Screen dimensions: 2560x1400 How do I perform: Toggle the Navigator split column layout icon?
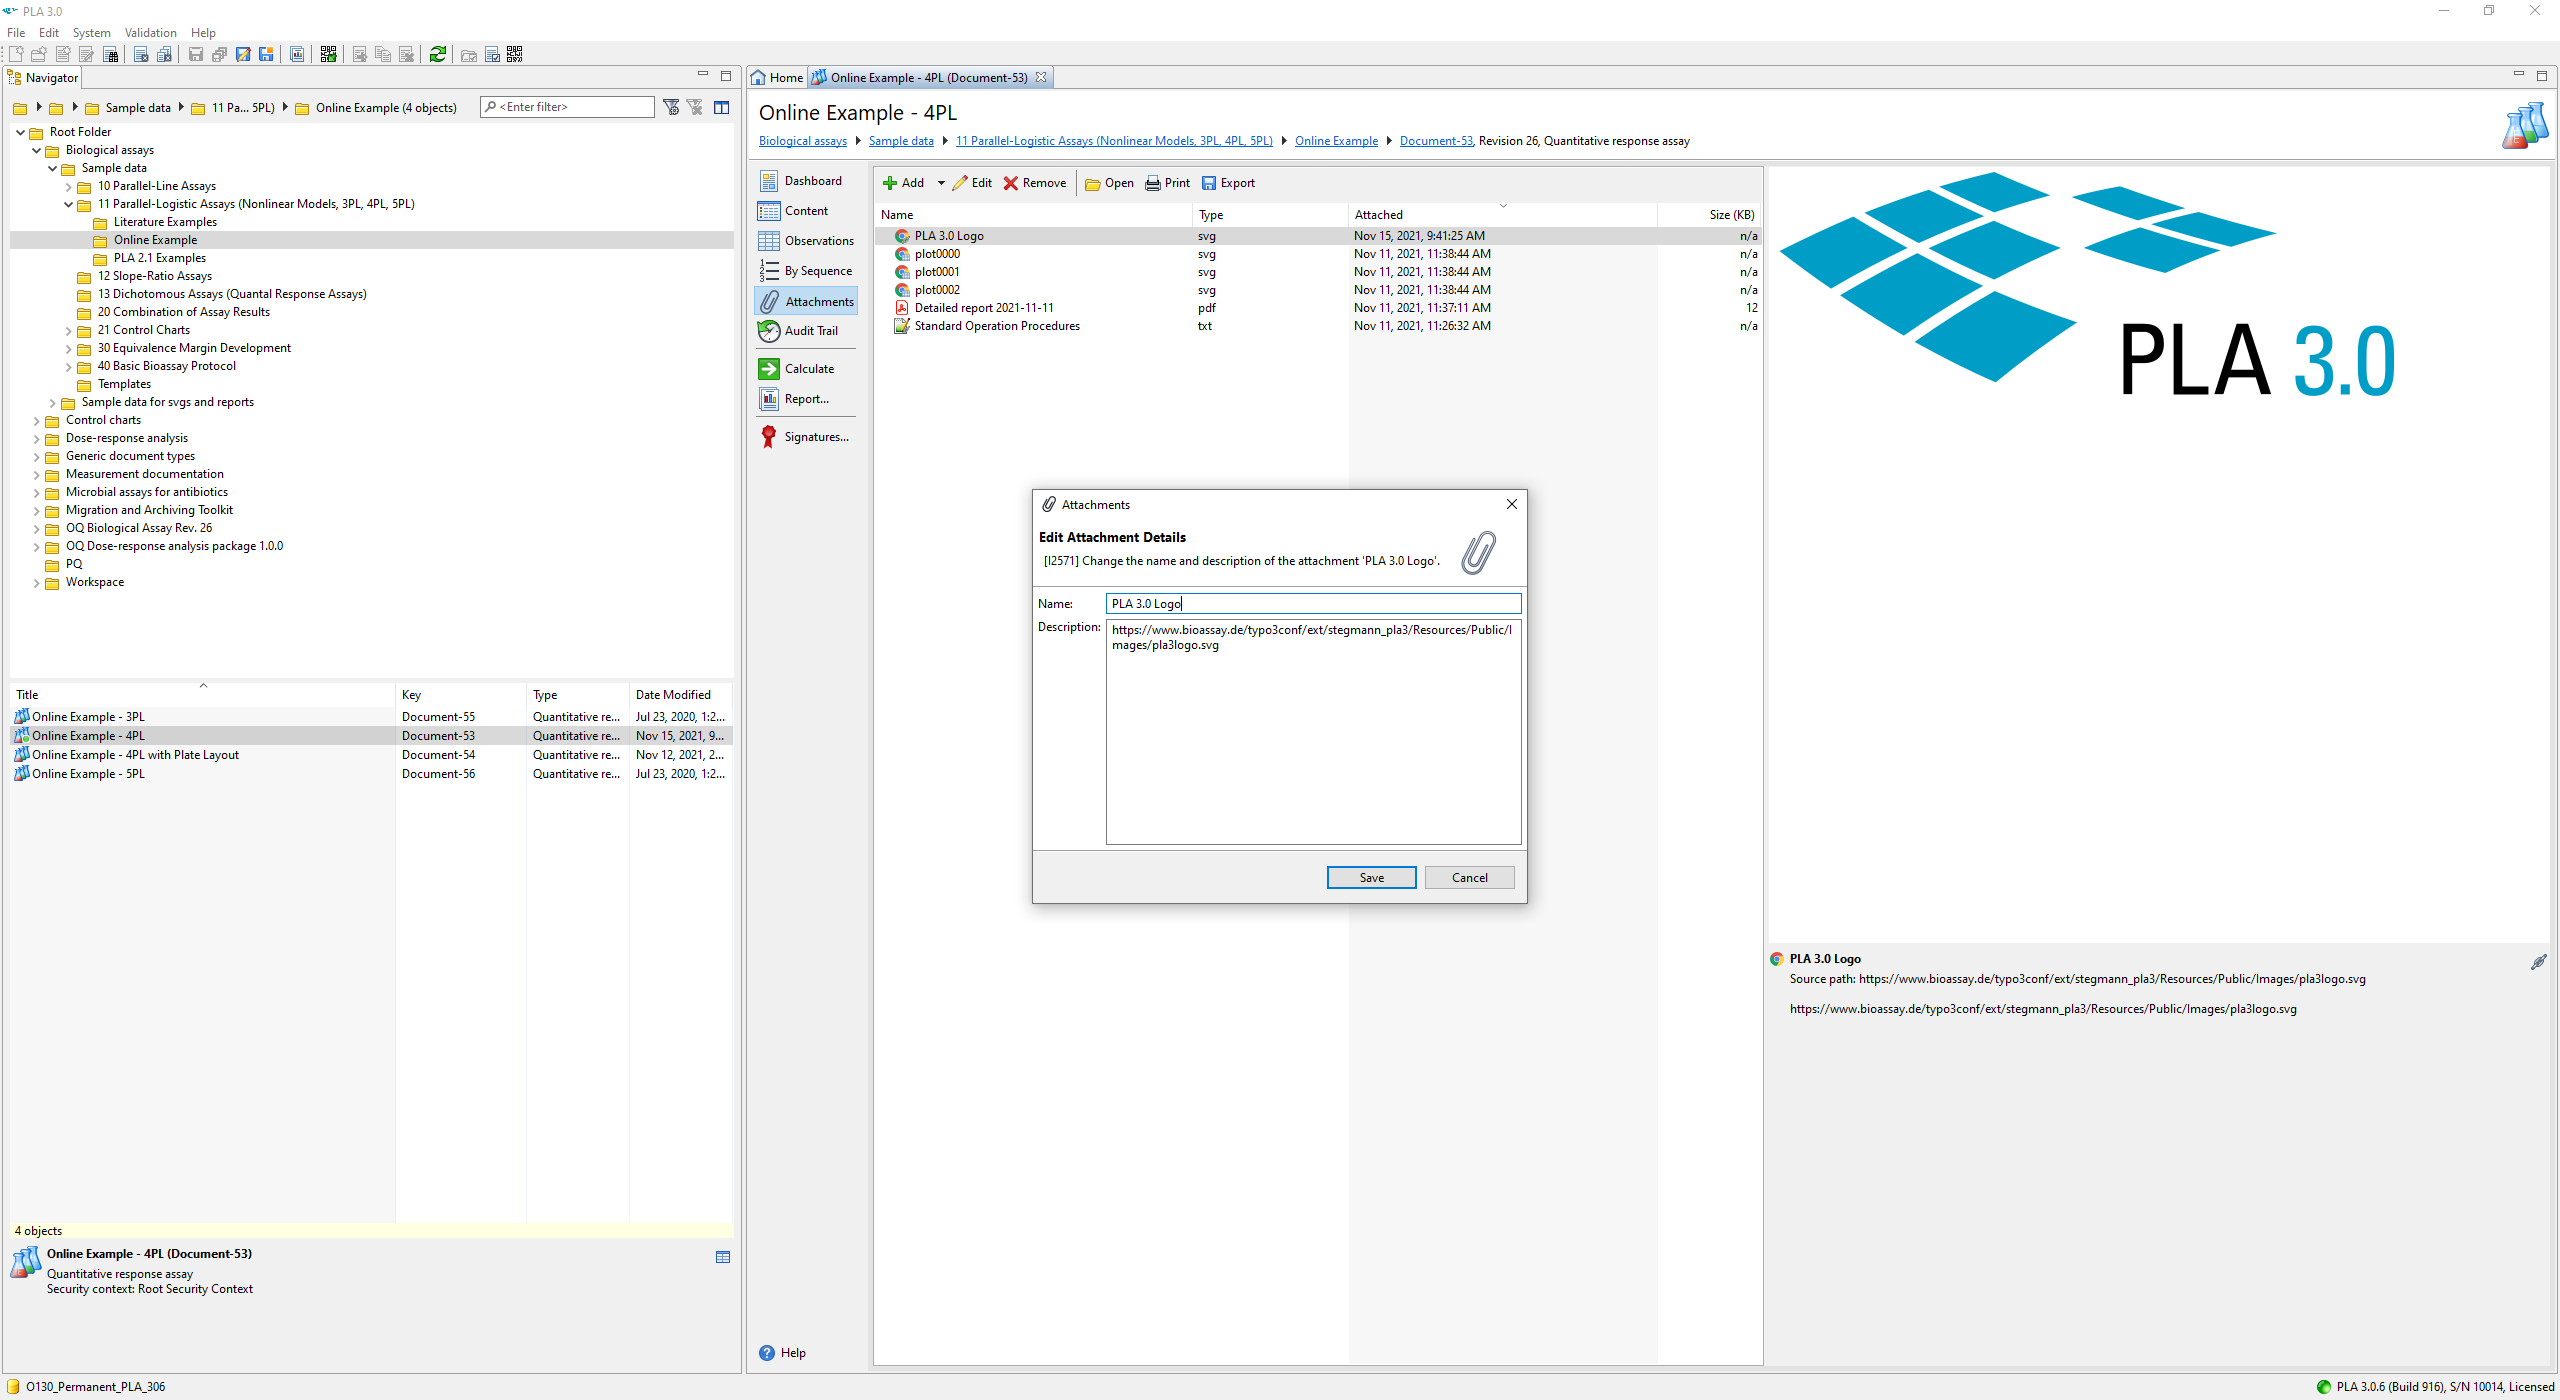coord(721,107)
